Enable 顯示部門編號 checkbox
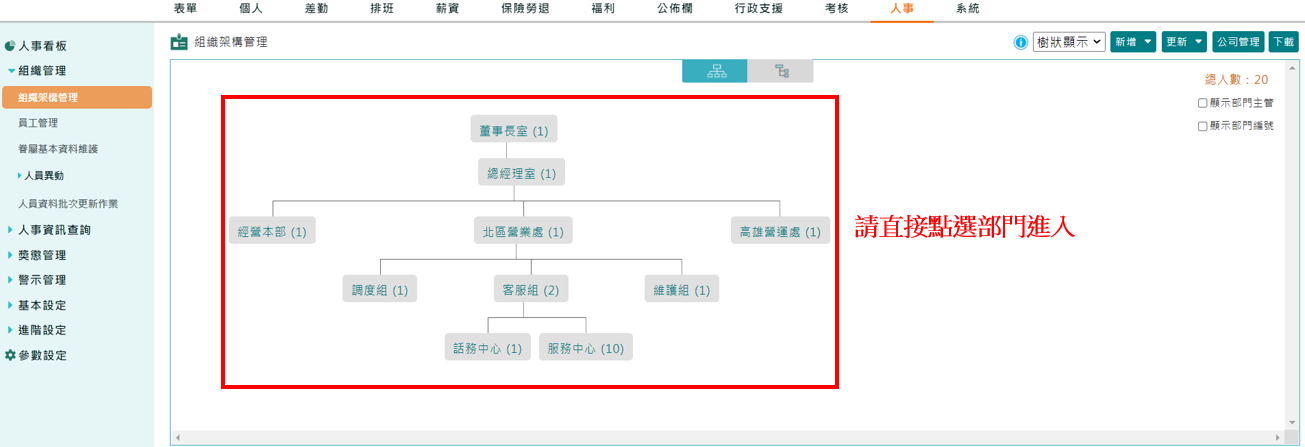This screenshot has width=1305, height=447. [x=1203, y=126]
